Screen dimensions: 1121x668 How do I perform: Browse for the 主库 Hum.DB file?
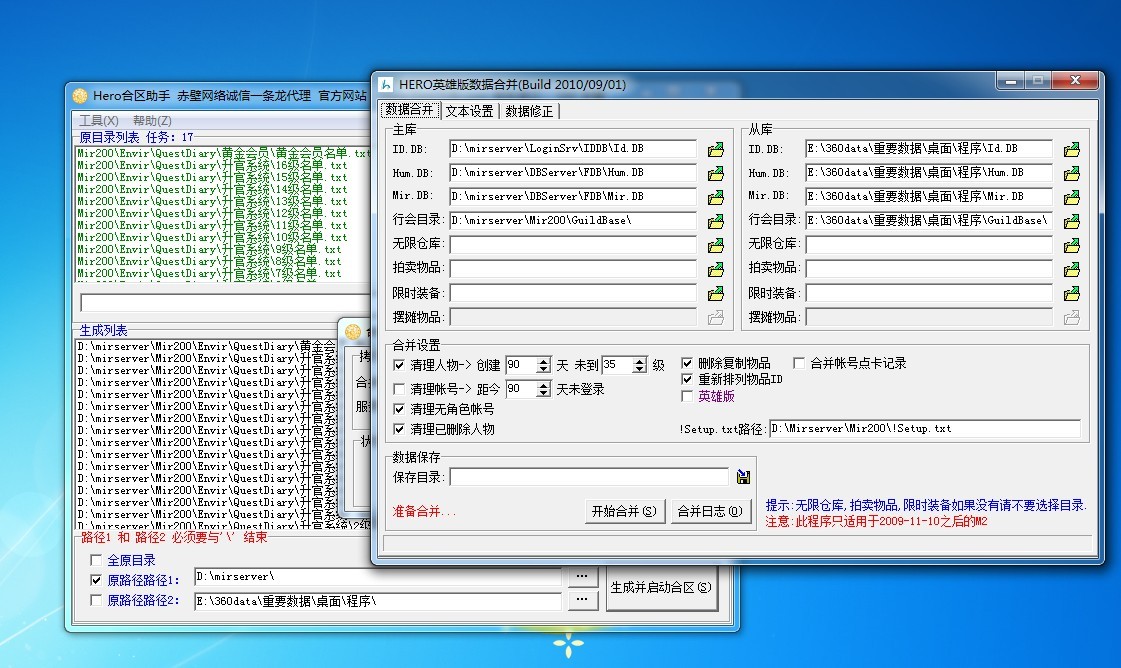pyautogui.click(x=715, y=173)
